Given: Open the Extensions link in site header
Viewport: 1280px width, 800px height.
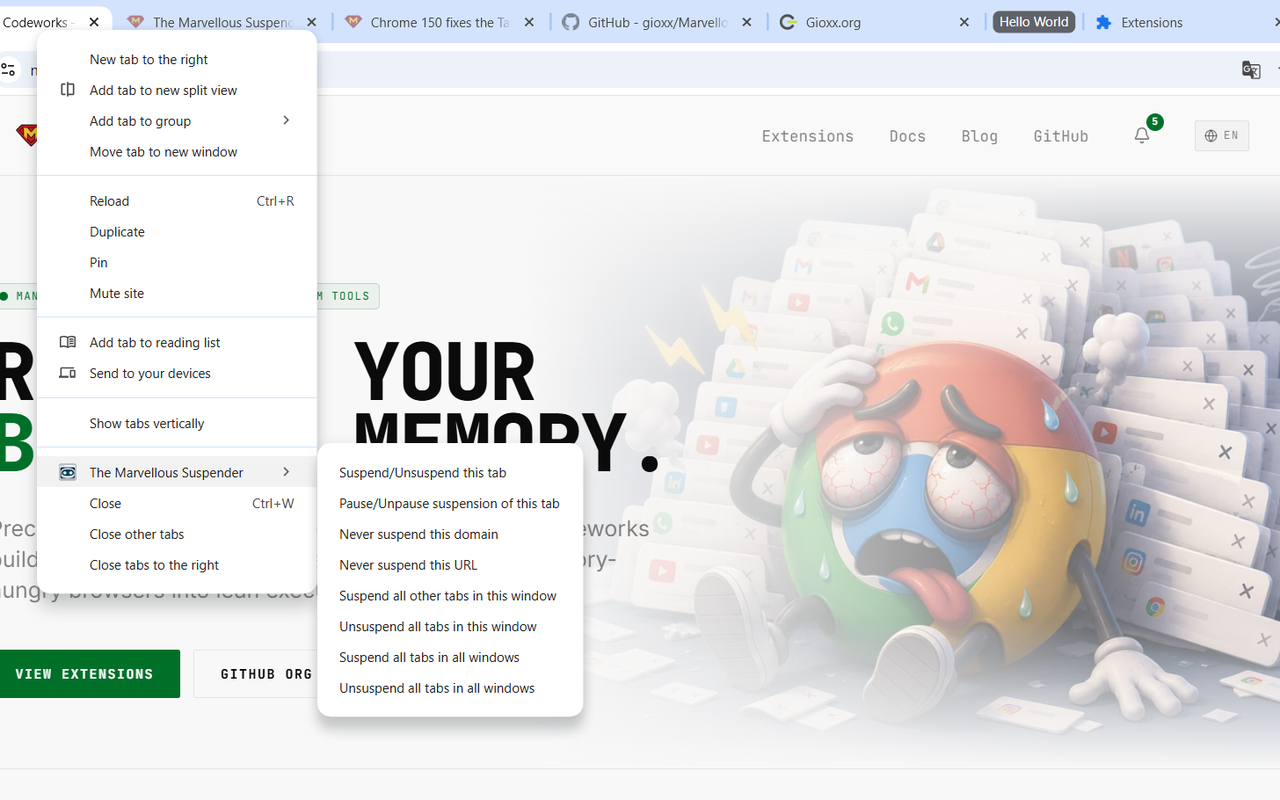Looking at the screenshot, I should coord(807,136).
